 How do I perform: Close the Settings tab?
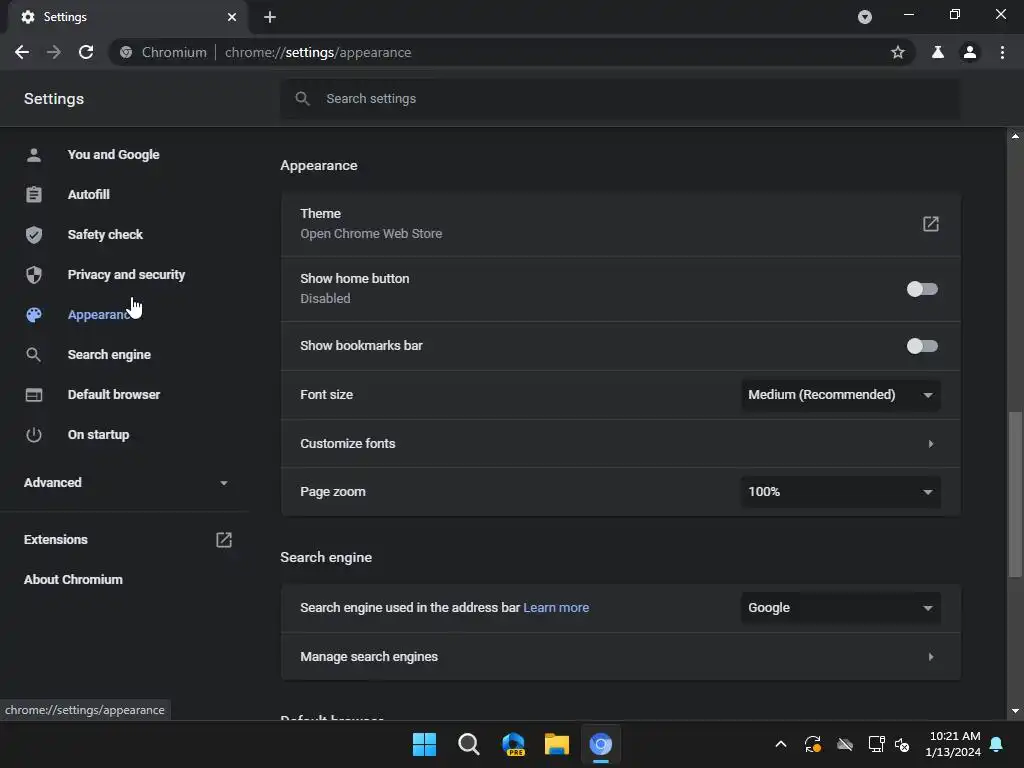pyautogui.click(x=232, y=17)
